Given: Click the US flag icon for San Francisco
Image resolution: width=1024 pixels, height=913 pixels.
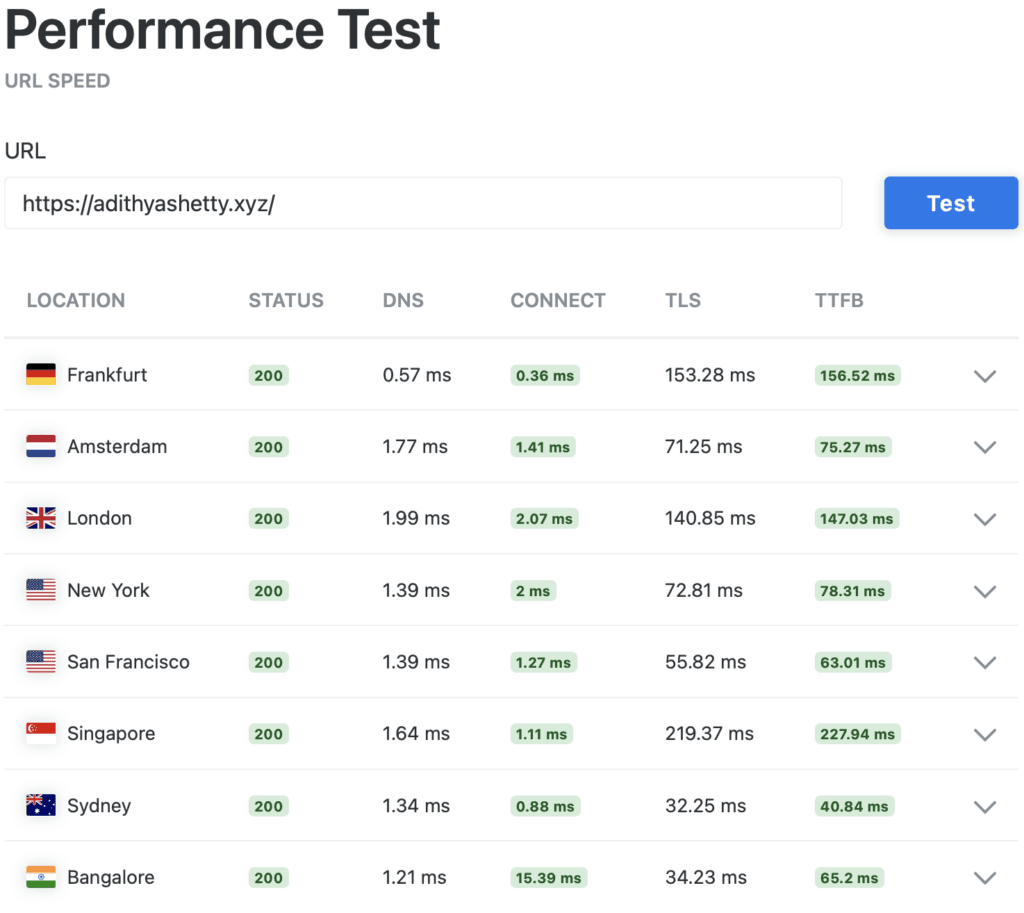Looking at the screenshot, I should 40,662.
